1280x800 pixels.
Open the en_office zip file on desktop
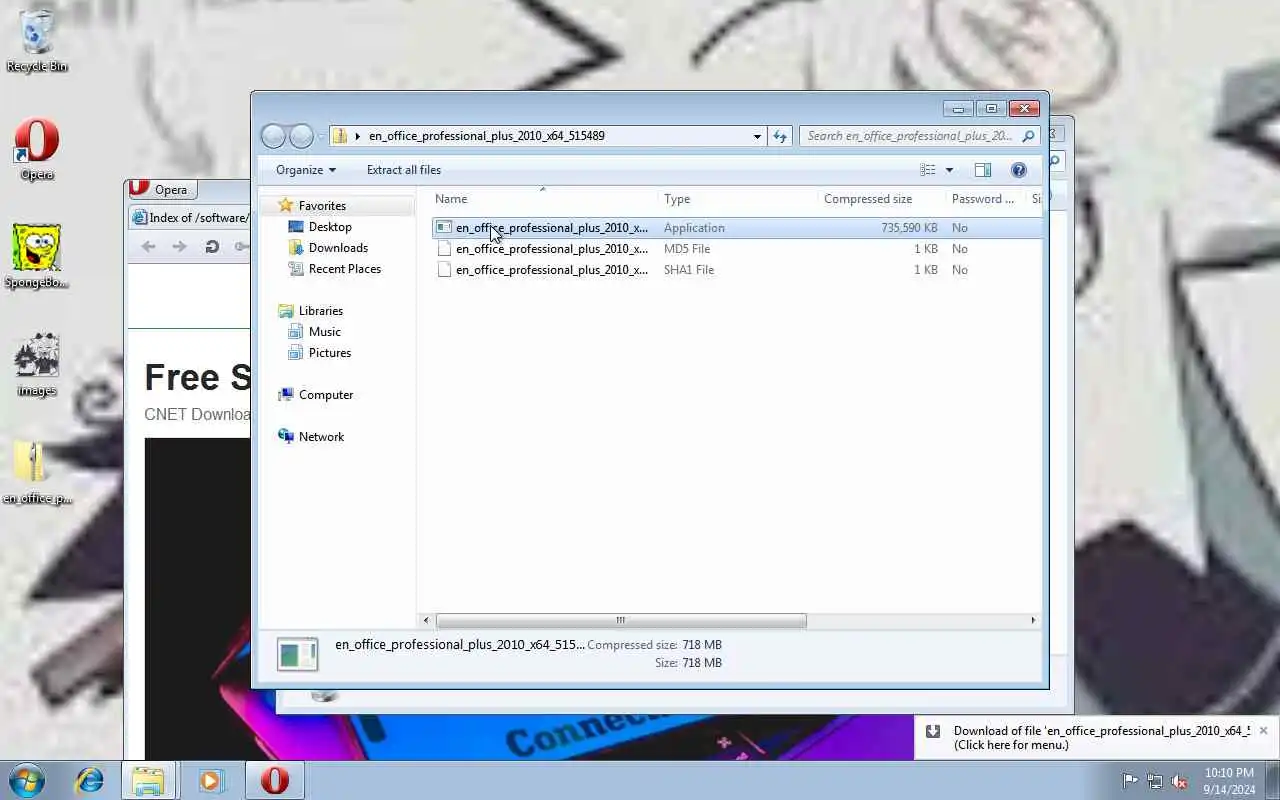[37, 473]
